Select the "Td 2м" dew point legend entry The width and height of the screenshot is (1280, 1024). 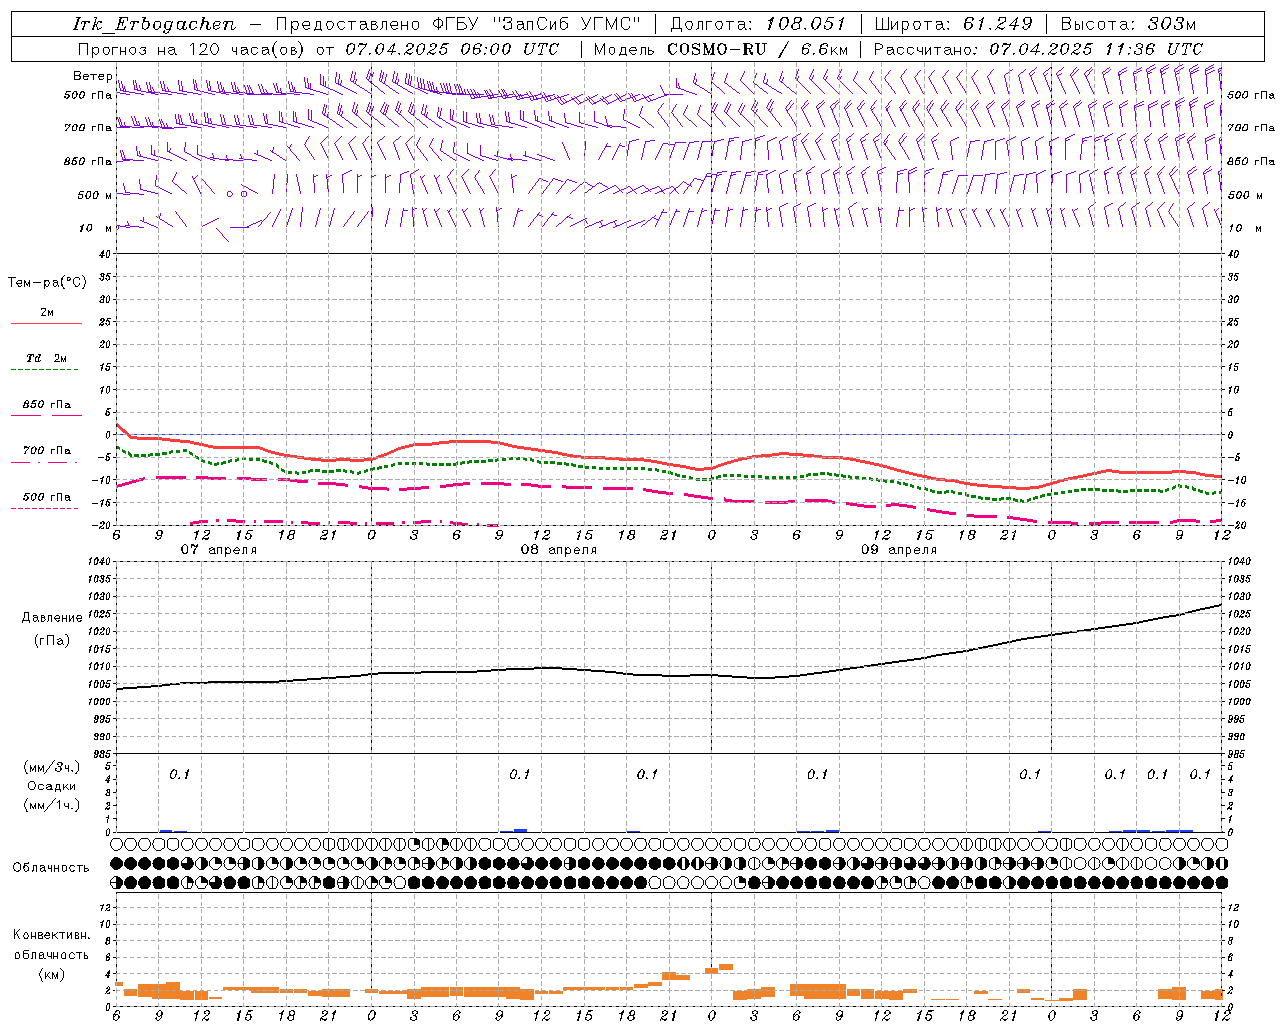[x=47, y=358]
